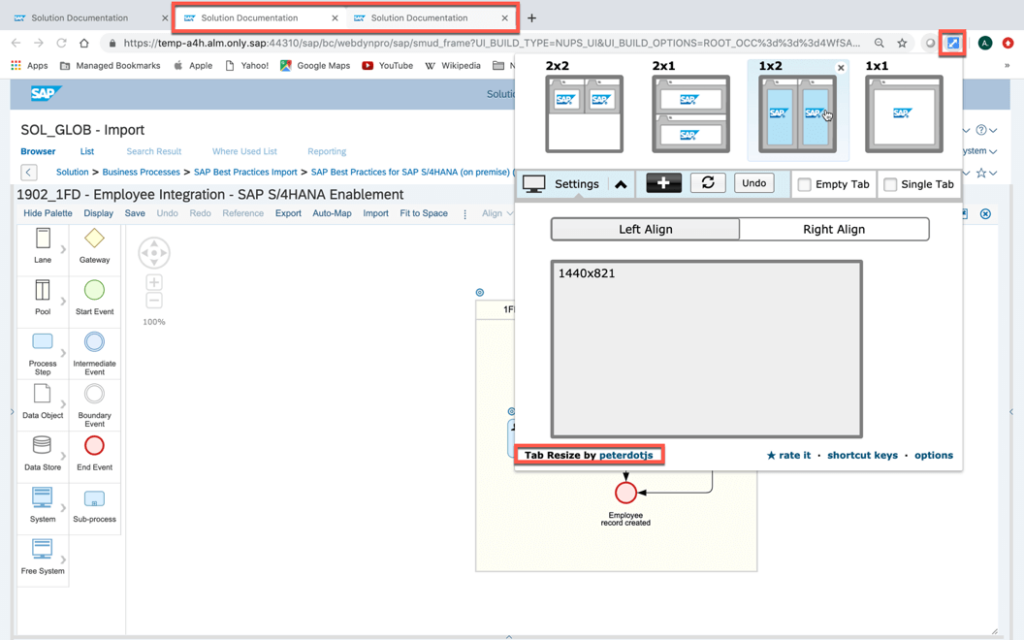Open the Solution breadcrumb link
Image resolution: width=1024 pixels, height=640 pixels.
tap(72, 172)
